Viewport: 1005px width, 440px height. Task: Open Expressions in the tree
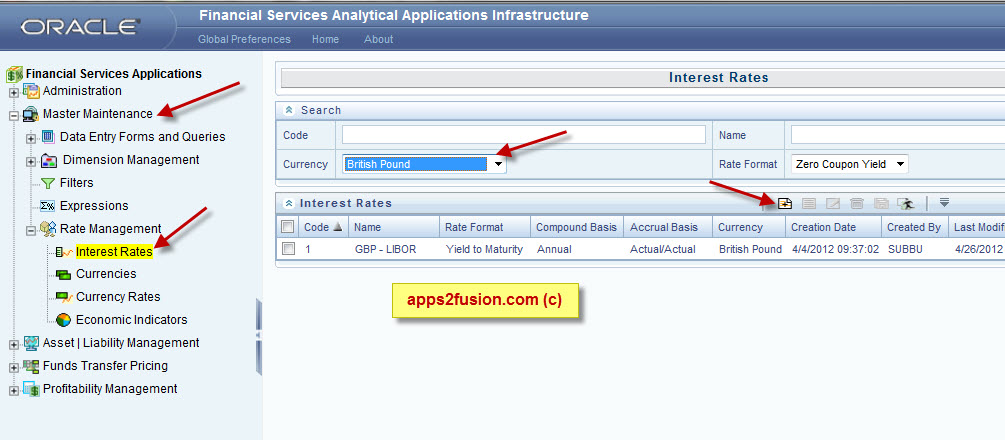click(x=94, y=206)
